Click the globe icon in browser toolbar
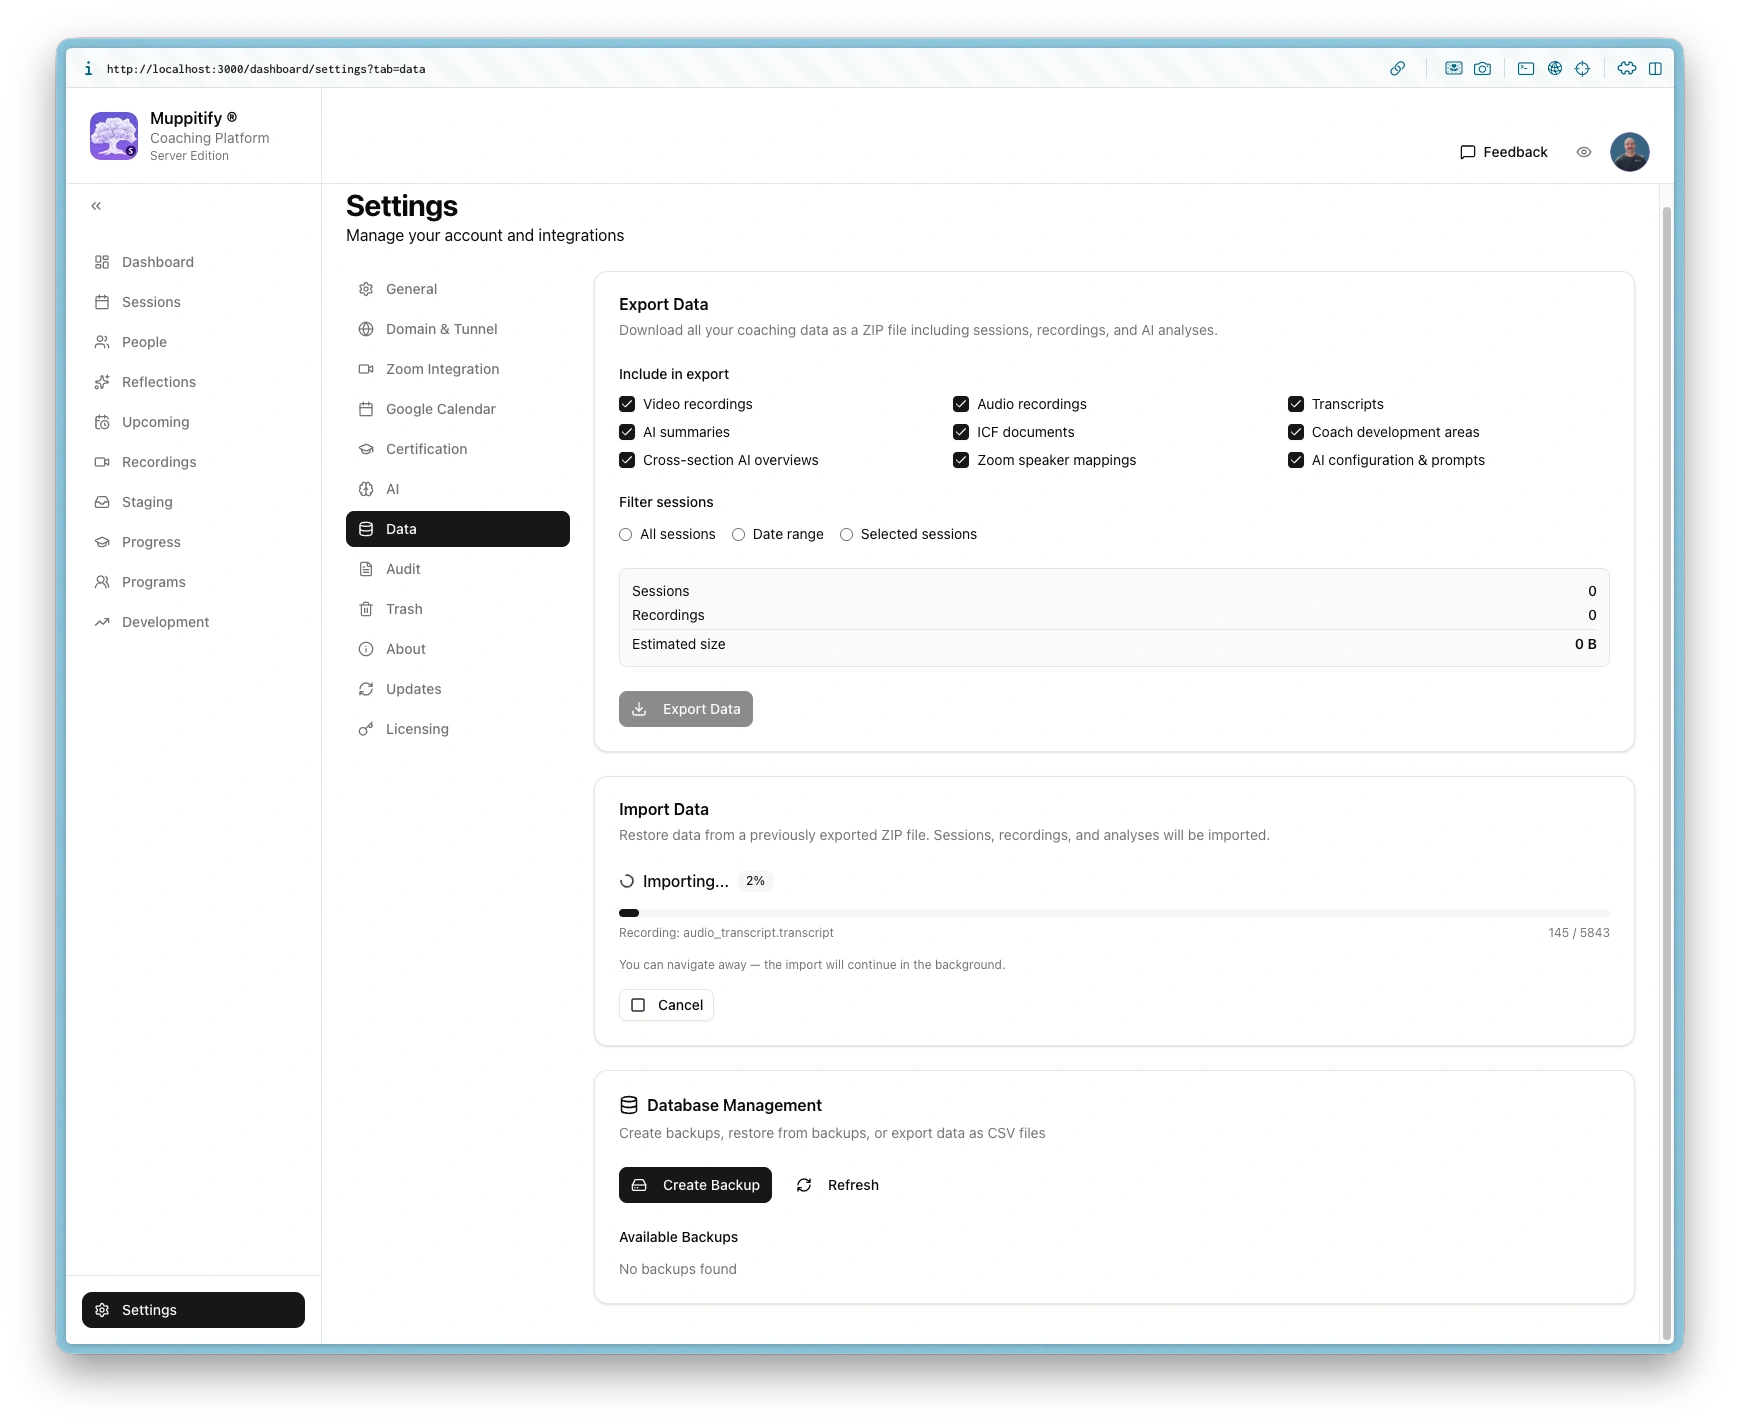 coord(1554,69)
